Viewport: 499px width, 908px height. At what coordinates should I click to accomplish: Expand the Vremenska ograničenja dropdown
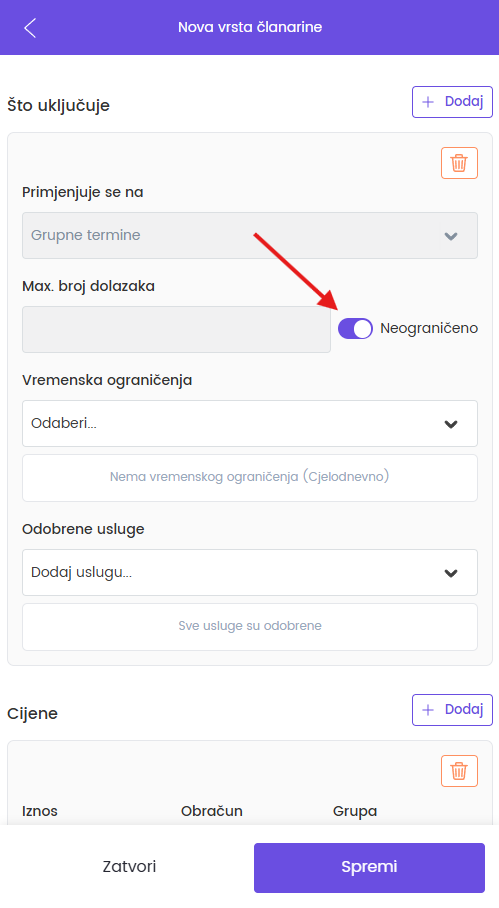(x=250, y=423)
